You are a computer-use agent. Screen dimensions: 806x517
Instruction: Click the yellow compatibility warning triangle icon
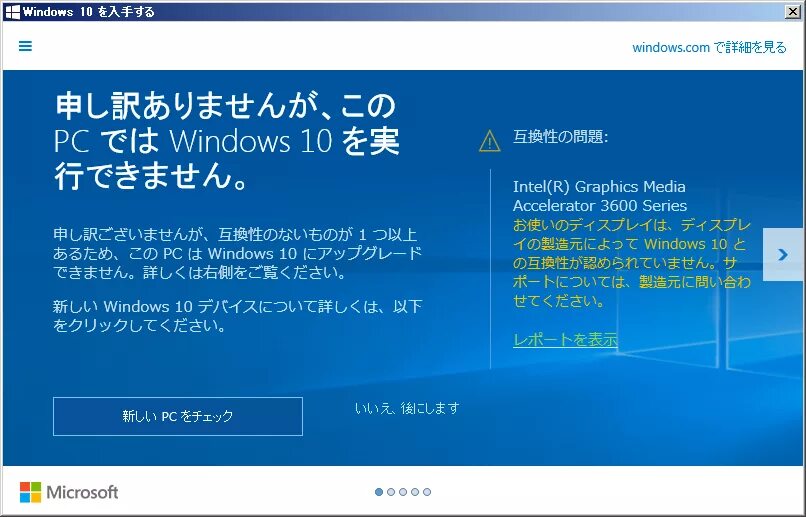click(489, 141)
